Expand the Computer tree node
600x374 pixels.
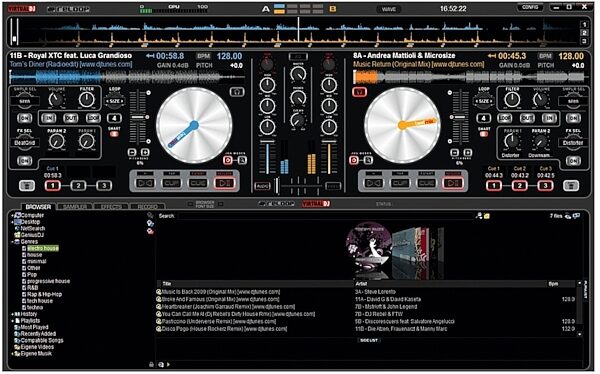coord(12,216)
